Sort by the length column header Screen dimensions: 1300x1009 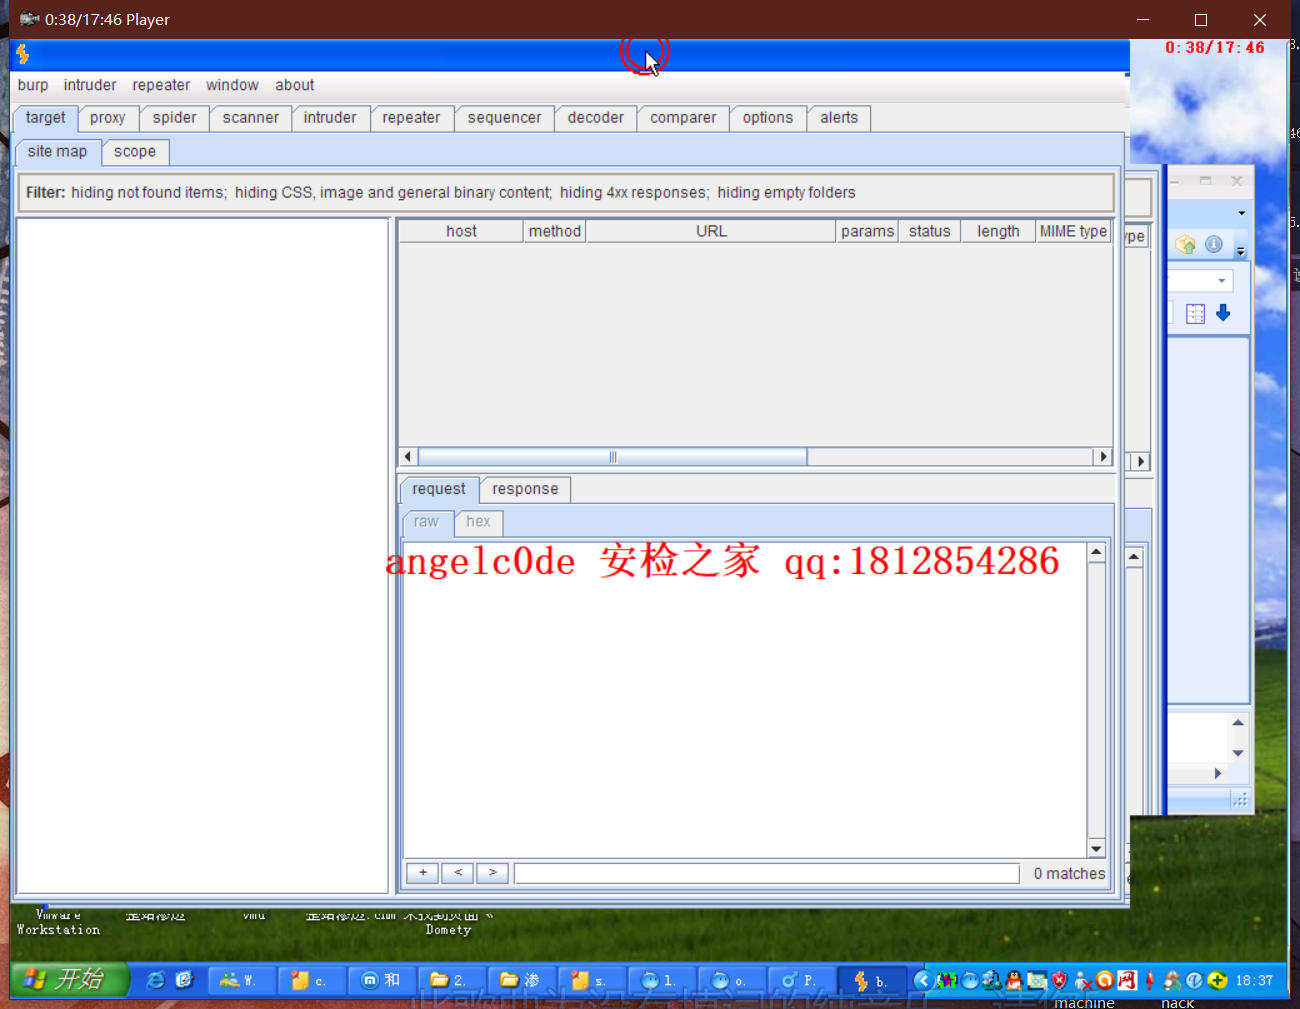(998, 231)
